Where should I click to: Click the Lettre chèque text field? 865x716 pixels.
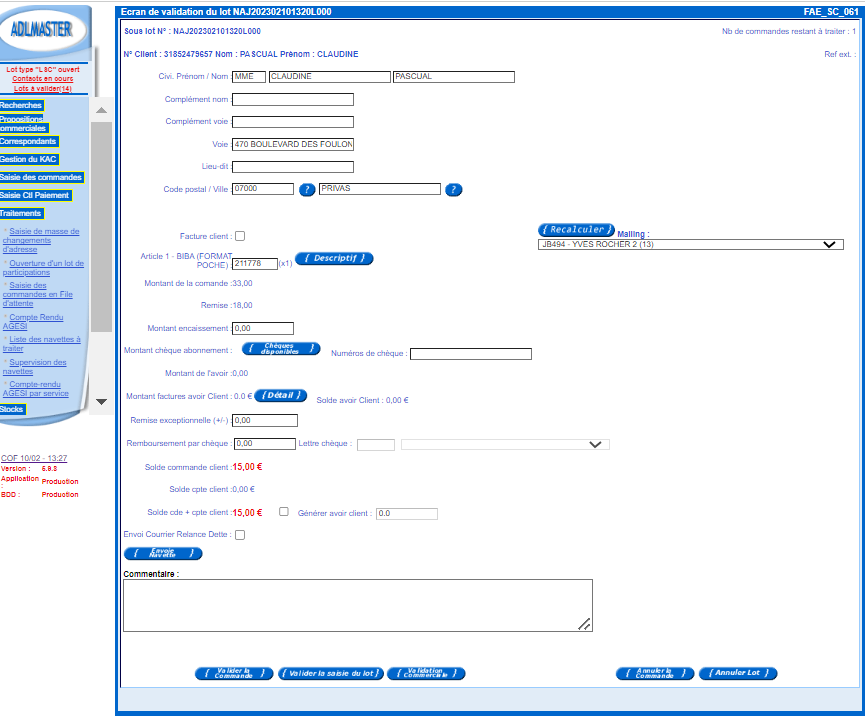pos(376,445)
